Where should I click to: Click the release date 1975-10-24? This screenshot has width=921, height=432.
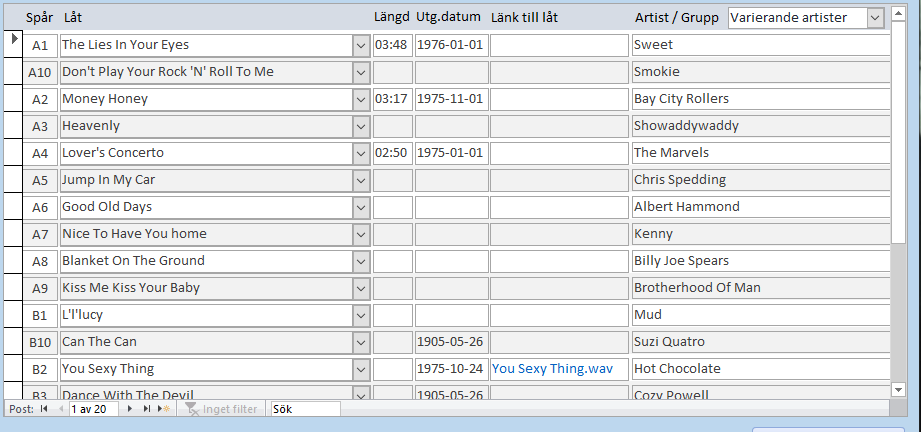pyautogui.click(x=450, y=369)
